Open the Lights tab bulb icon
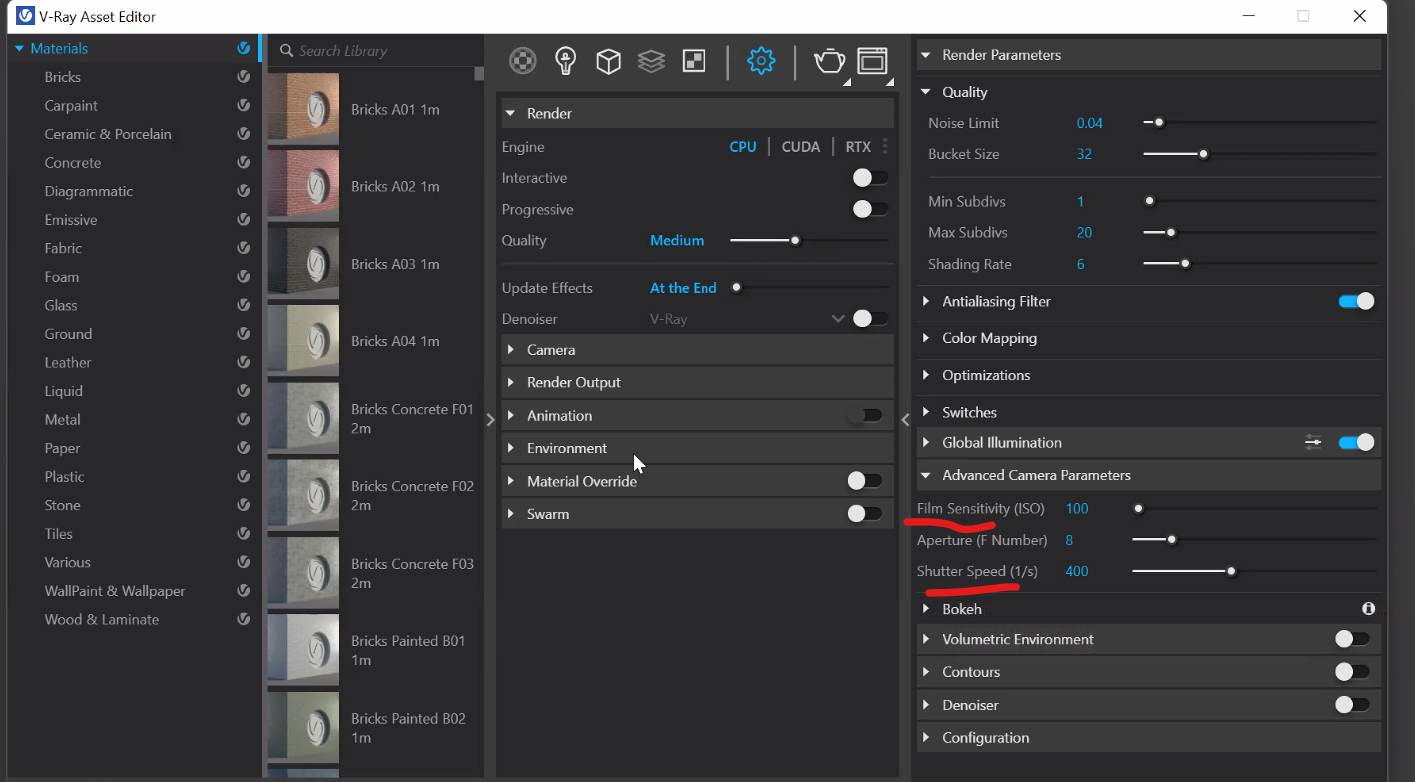Viewport: 1415px width, 782px height. 566,61
